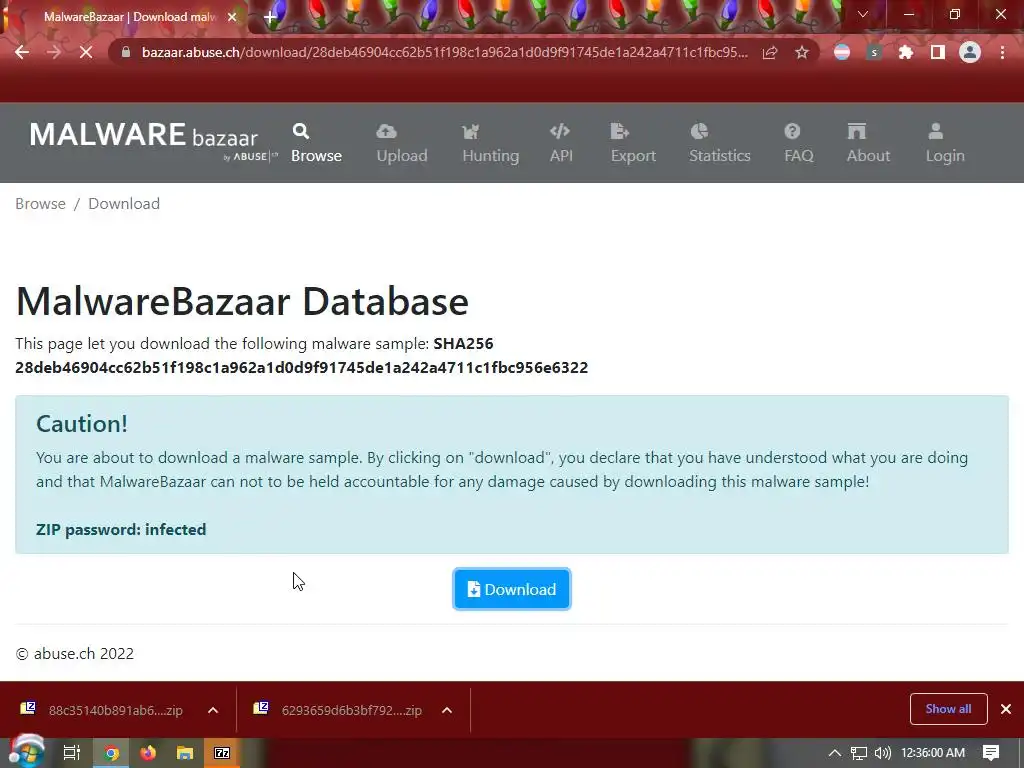Screen dimensions: 1024x768
Task: Click the abuse.ch 2022 footer text
Action: click(x=74, y=654)
